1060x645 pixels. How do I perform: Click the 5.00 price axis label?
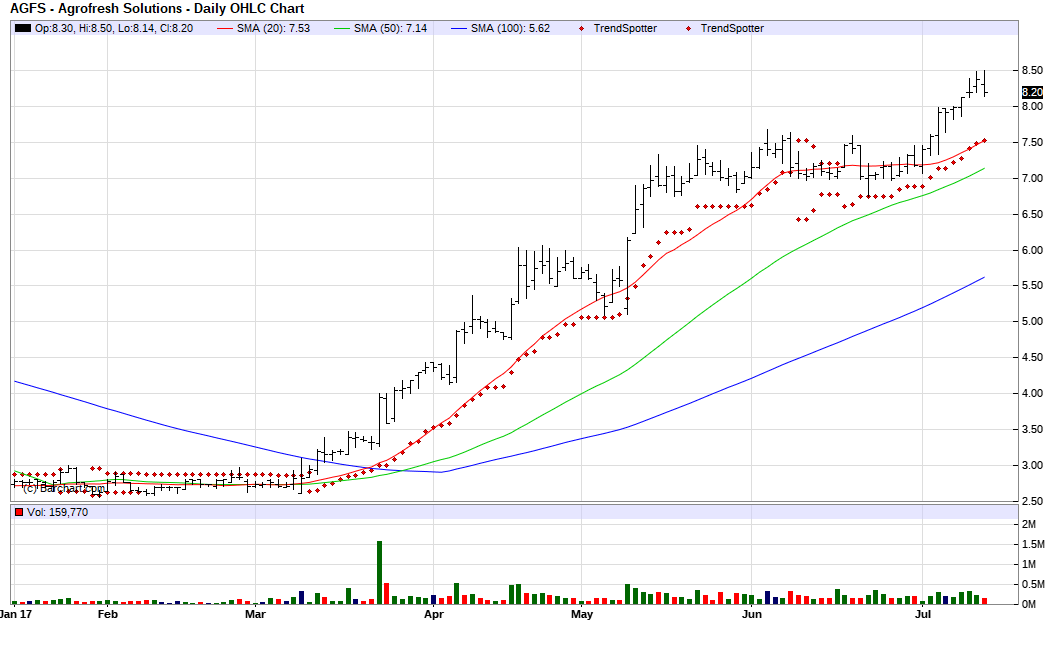[x=1032, y=322]
